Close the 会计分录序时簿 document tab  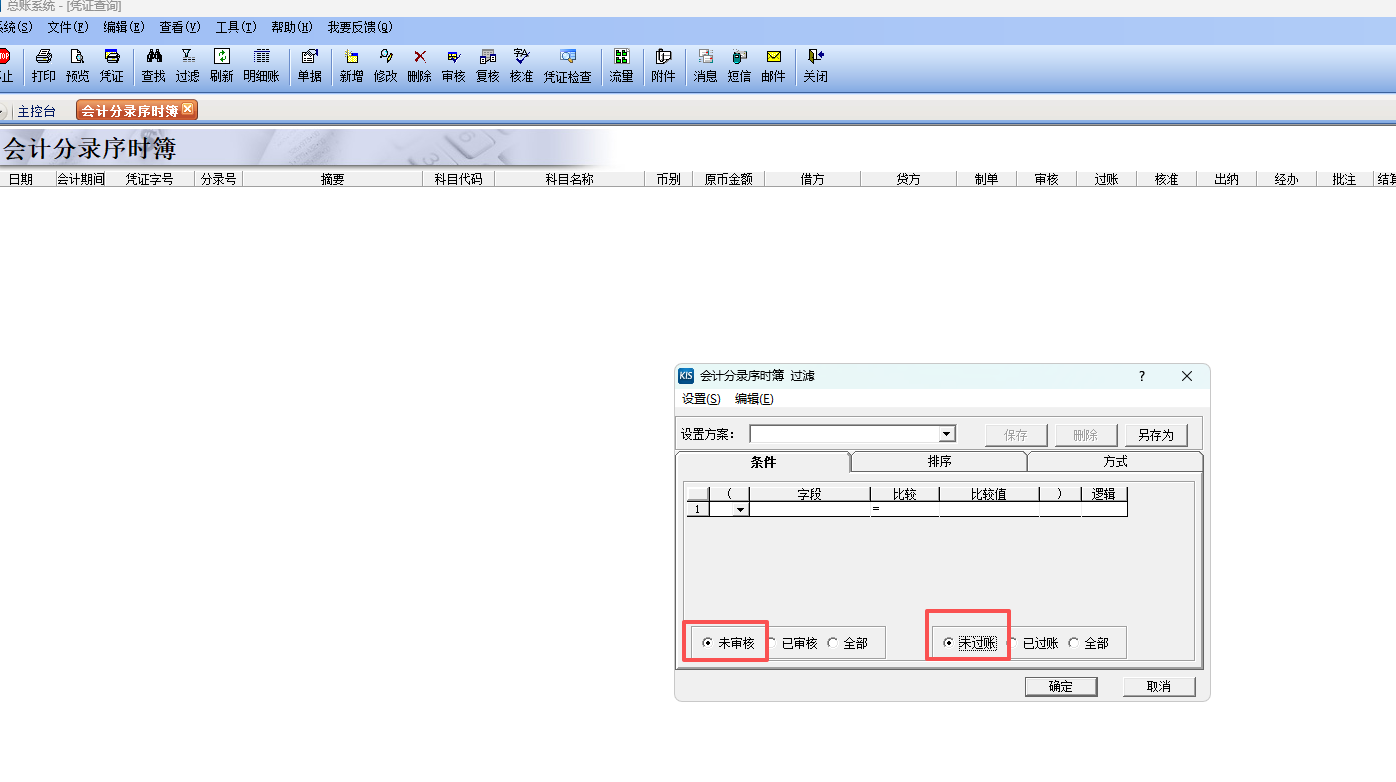(187, 109)
